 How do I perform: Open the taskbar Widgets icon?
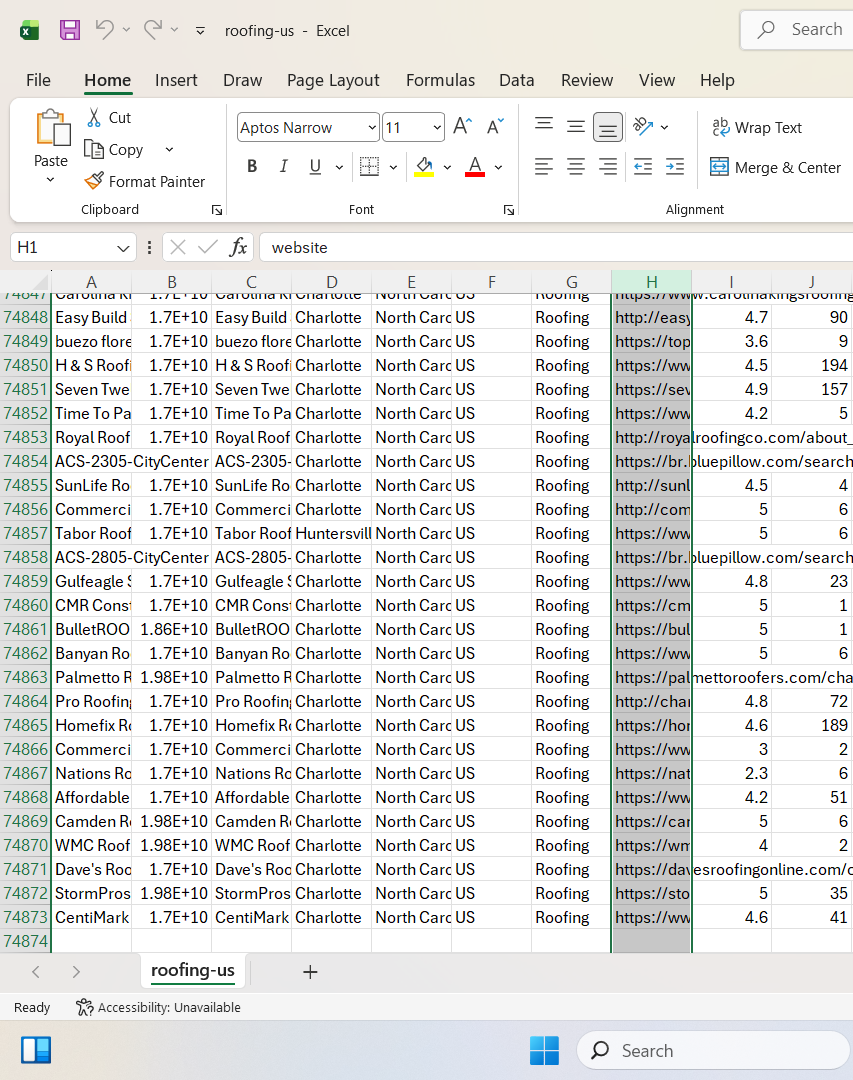[x=36, y=1050]
